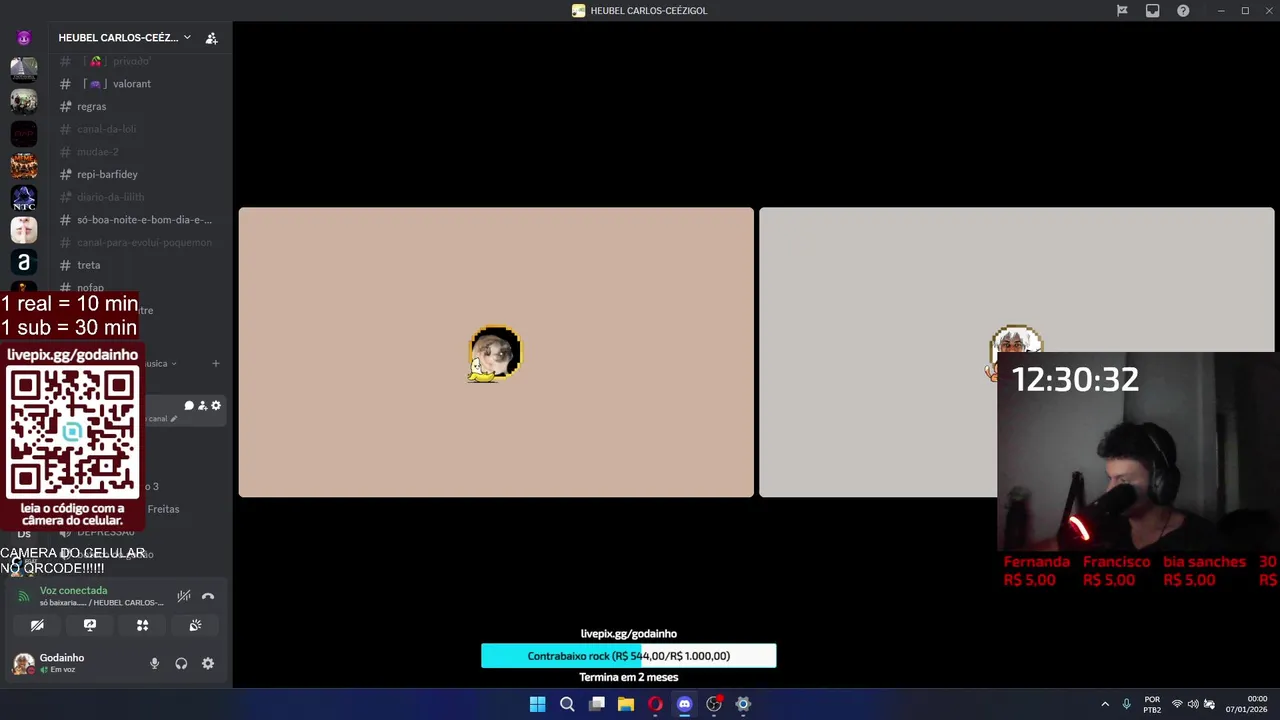
Task: Open Discord help icon
Action: (x=1183, y=11)
